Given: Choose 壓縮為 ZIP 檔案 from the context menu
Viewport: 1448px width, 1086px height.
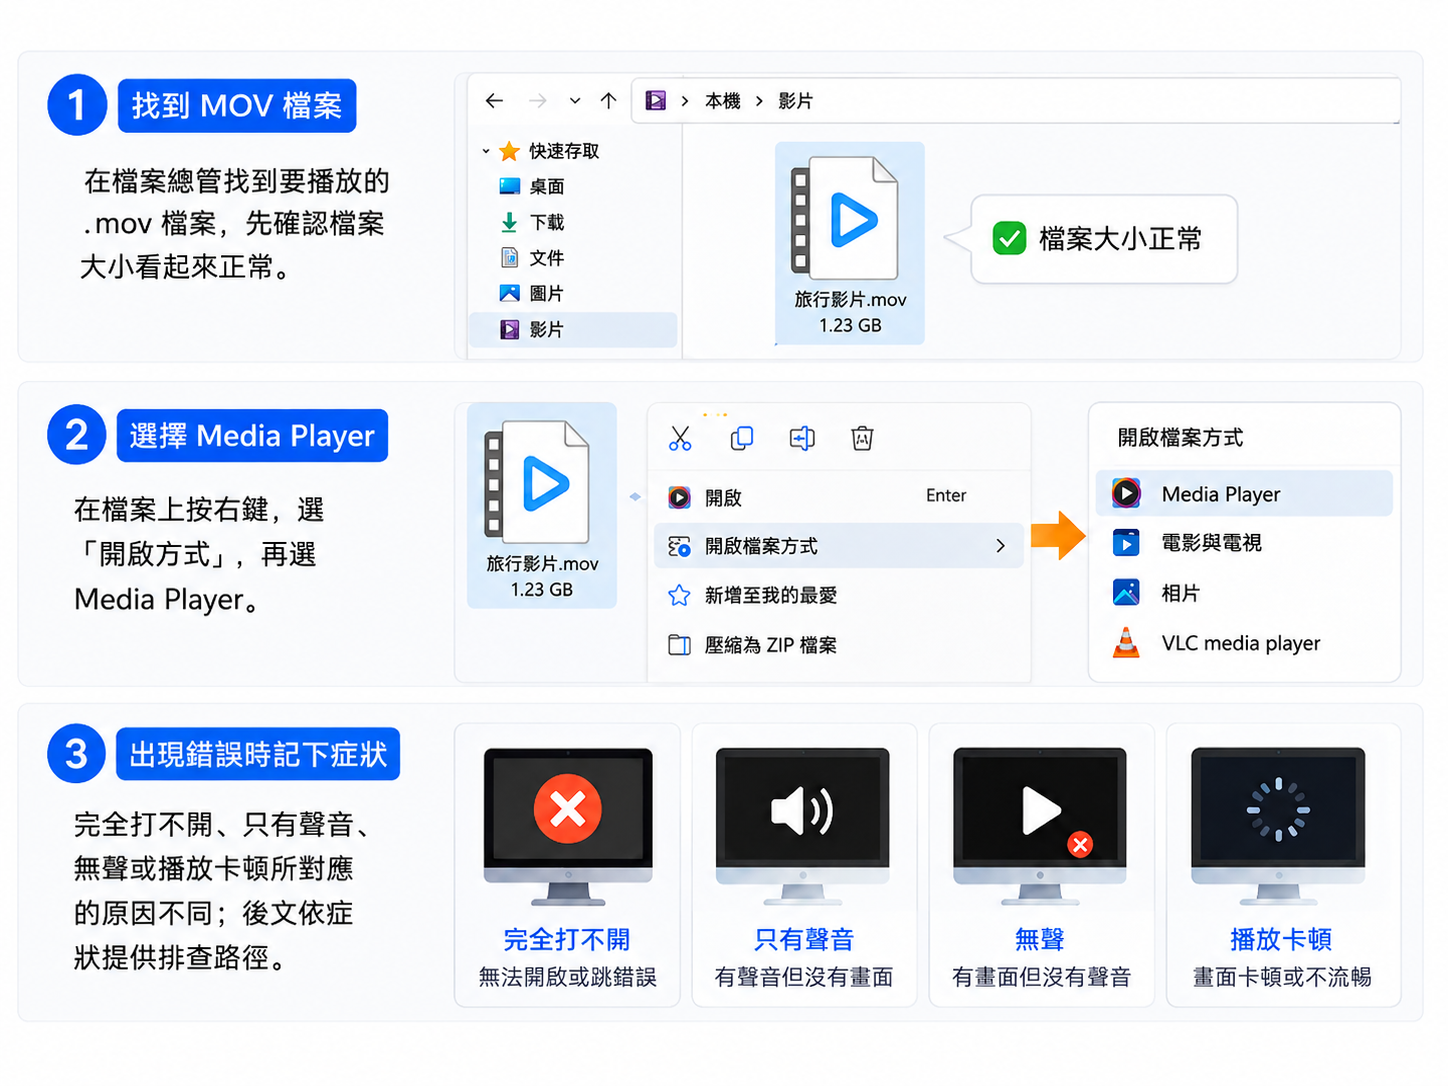Looking at the screenshot, I should [x=839, y=645].
